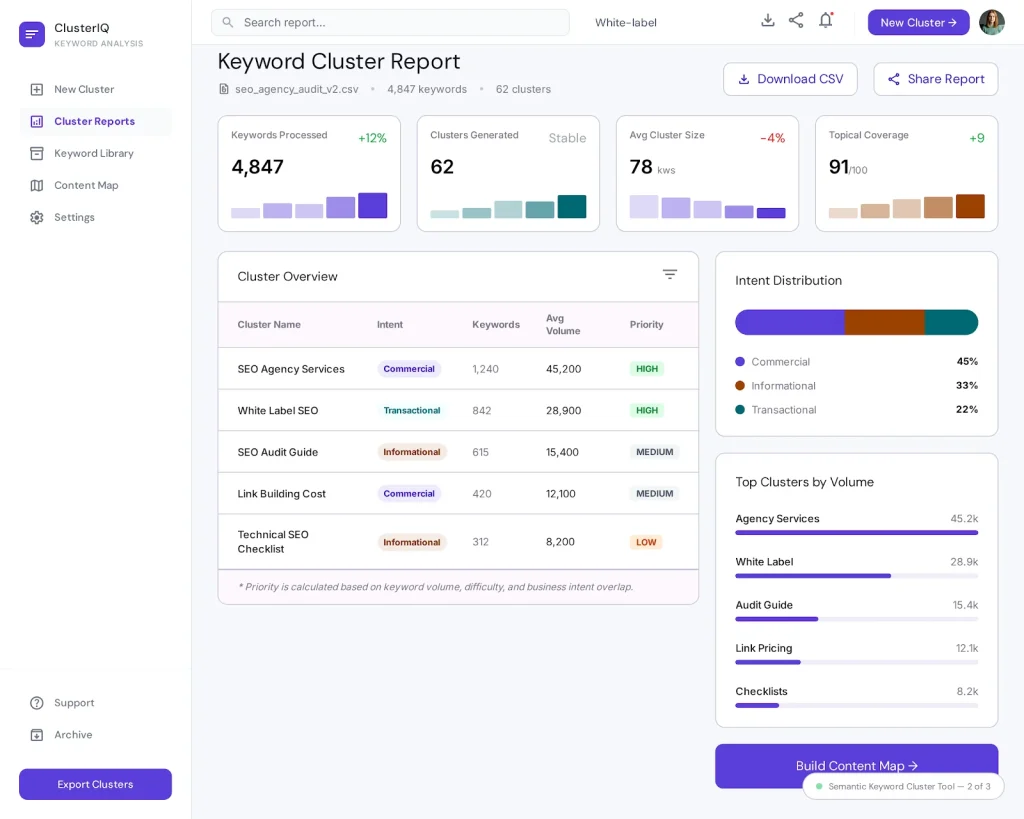Sort by Cluster Name column header
The width and height of the screenshot is (1024, 819).
[269, 325]
